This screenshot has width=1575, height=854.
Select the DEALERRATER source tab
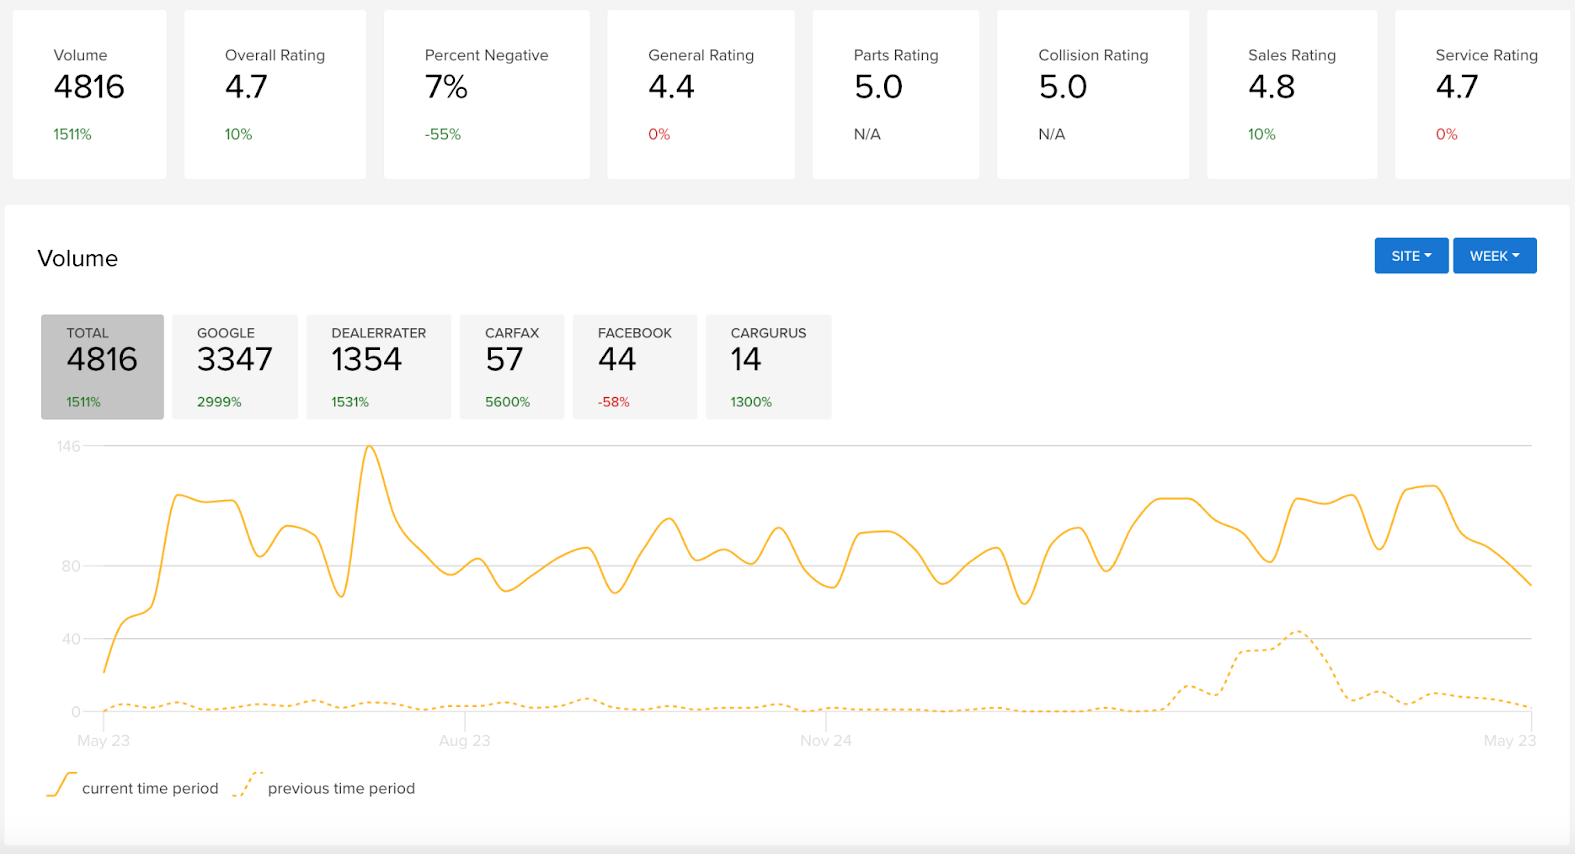coord(378,367)
